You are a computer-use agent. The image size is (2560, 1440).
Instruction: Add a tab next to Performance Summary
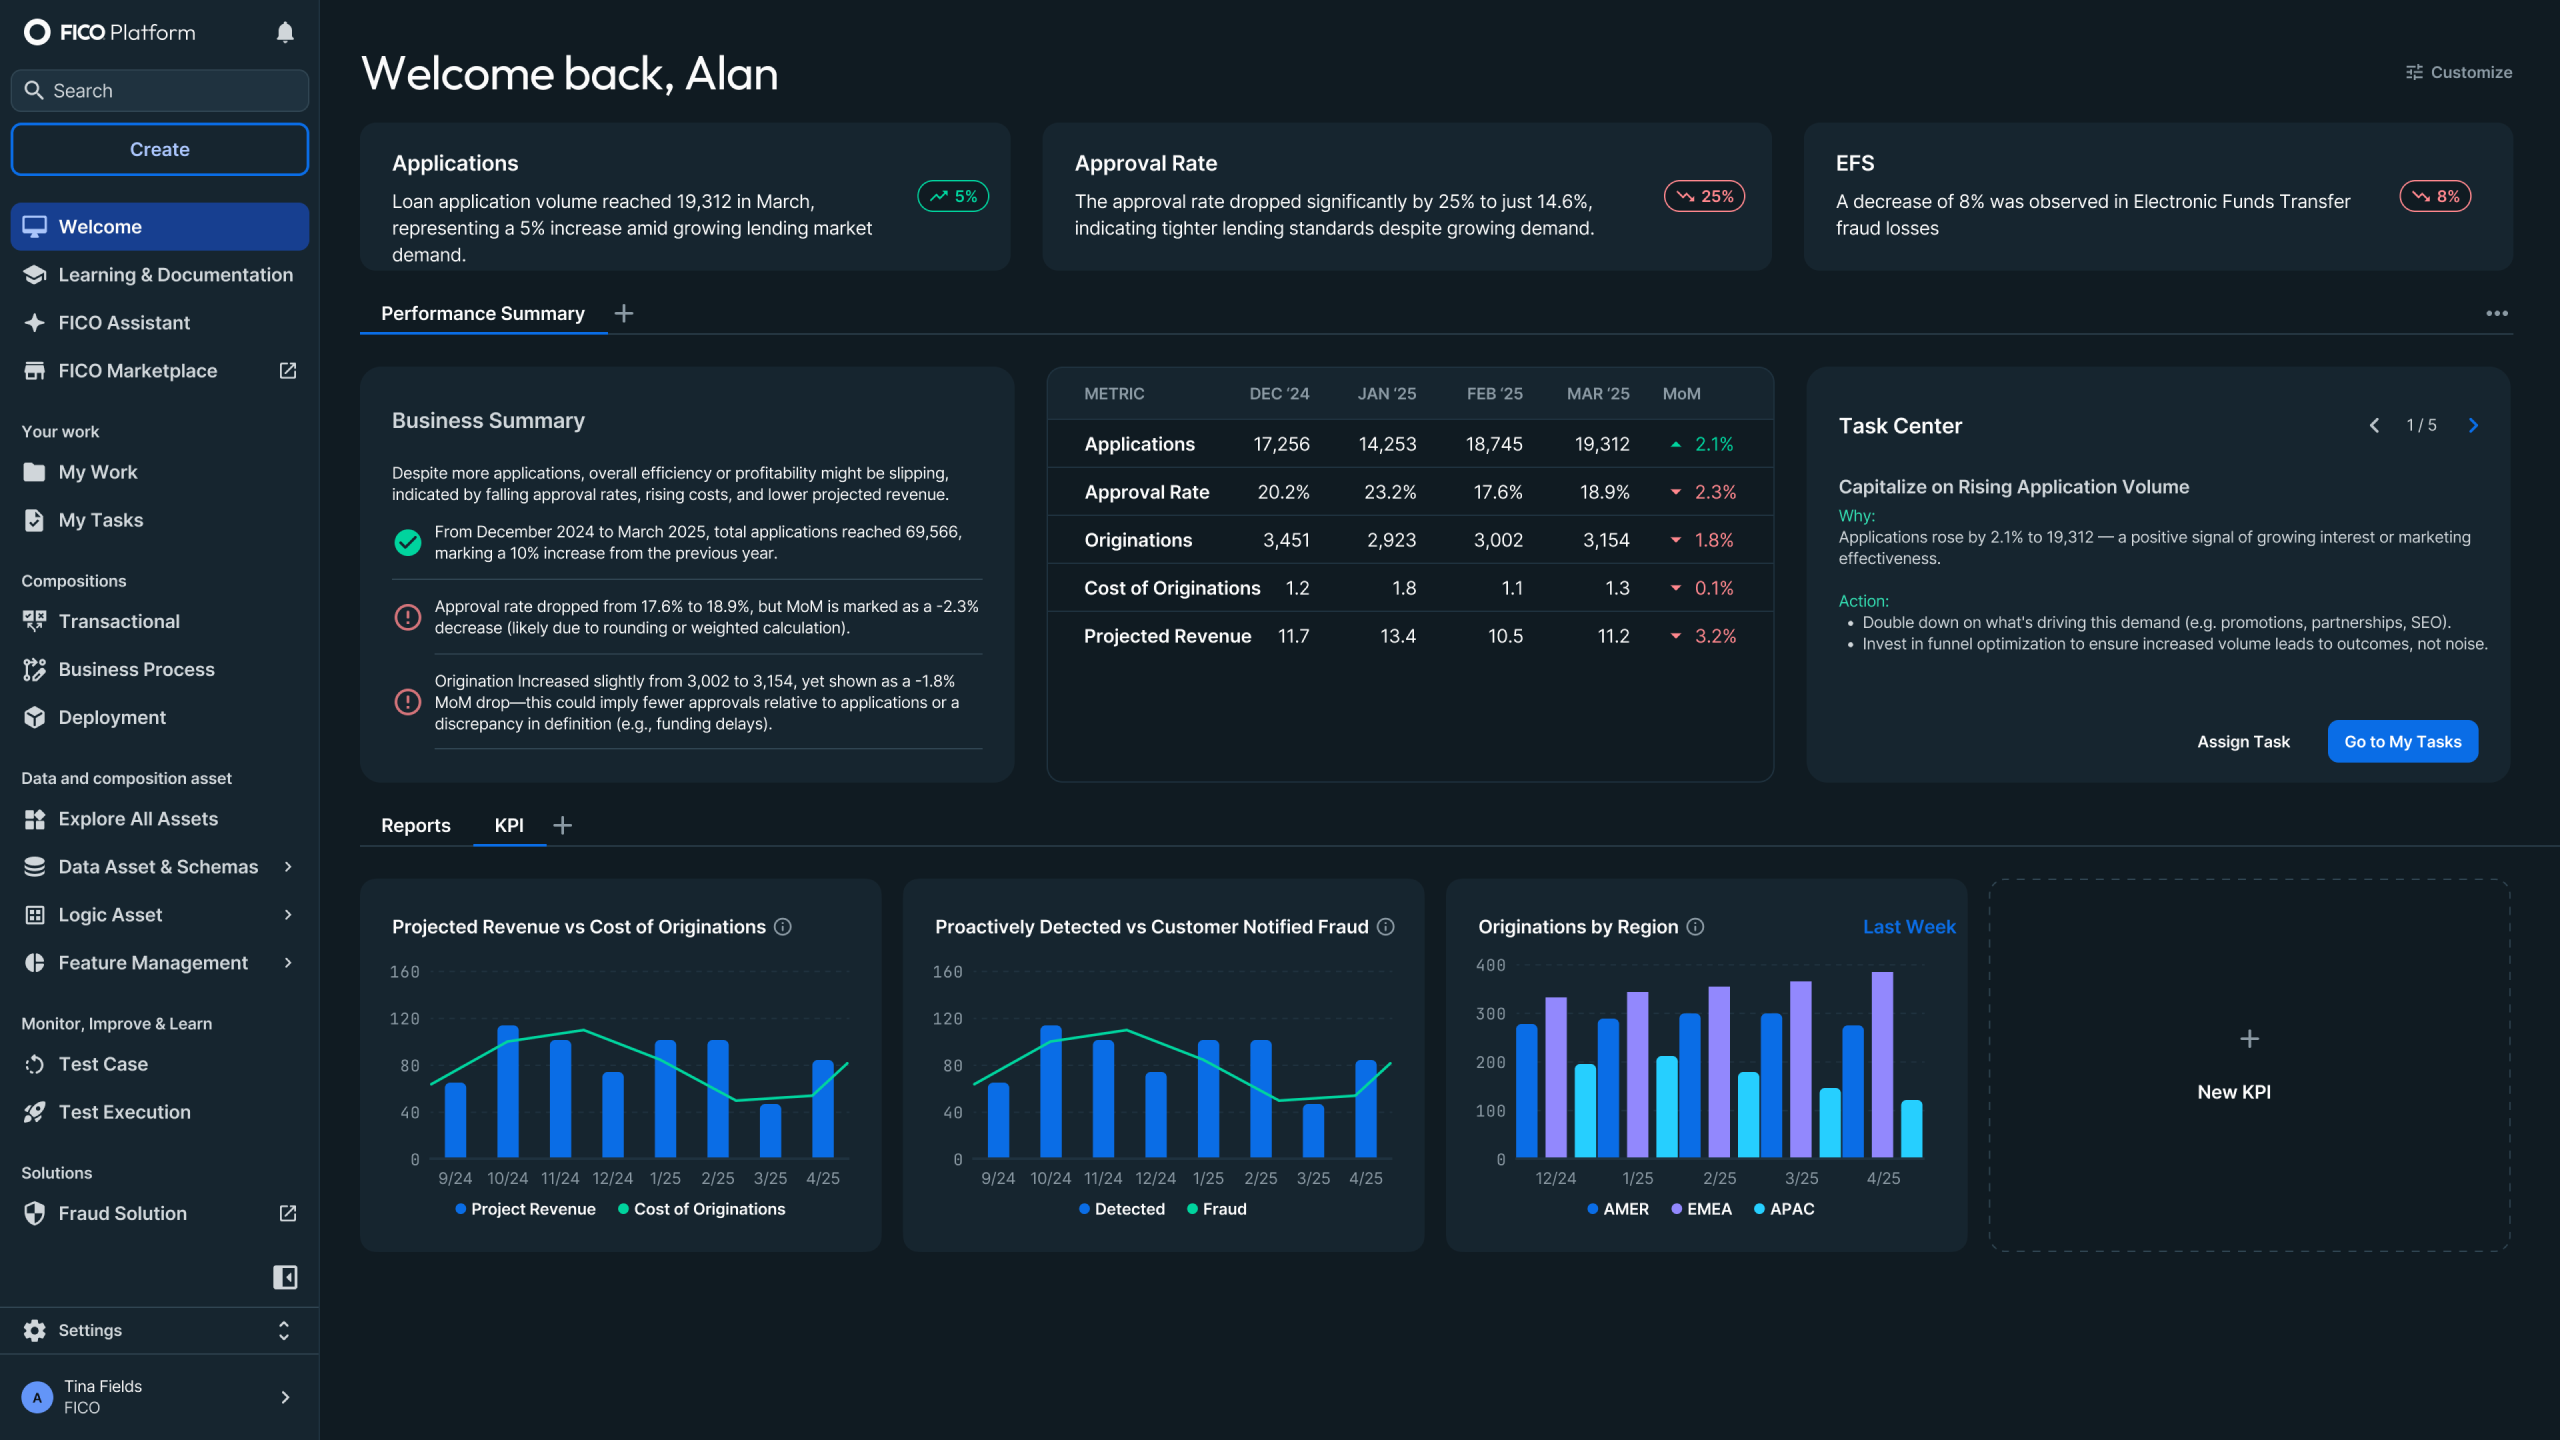[624, 314]
